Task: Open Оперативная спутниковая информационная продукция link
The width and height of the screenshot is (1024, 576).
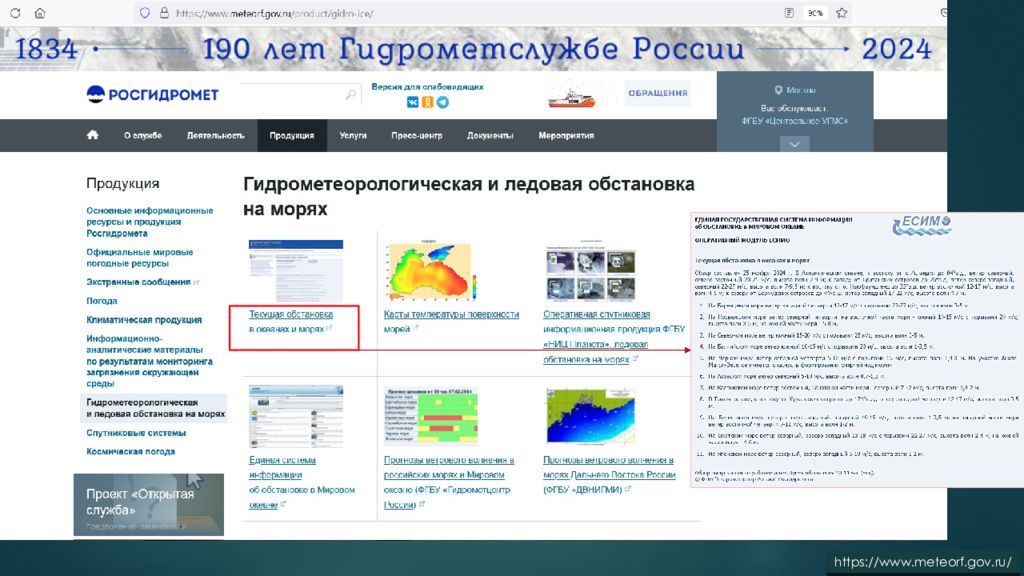Action: tap(614, 337)
